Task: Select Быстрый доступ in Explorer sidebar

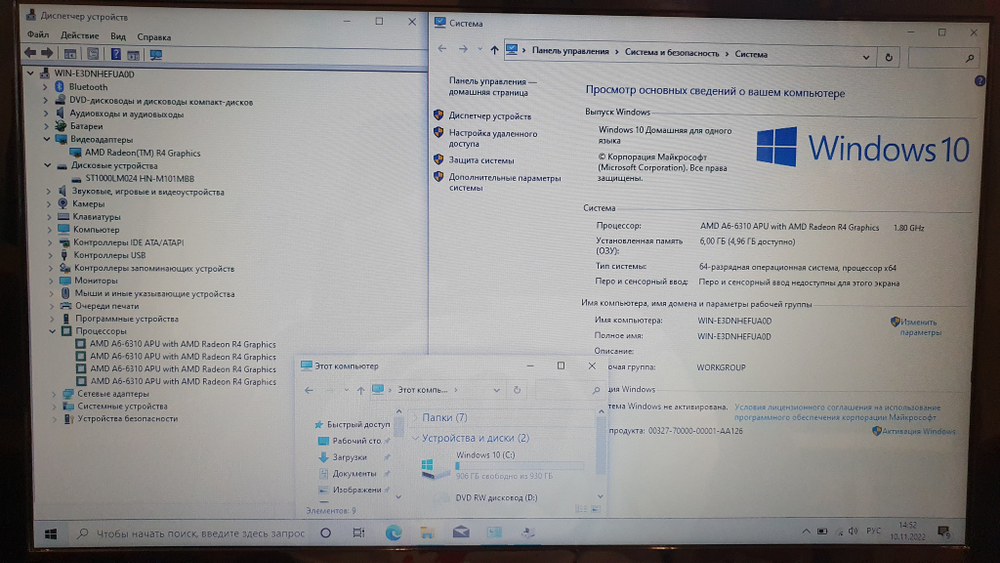Action: pyautogui.click(x=358, y=425)
